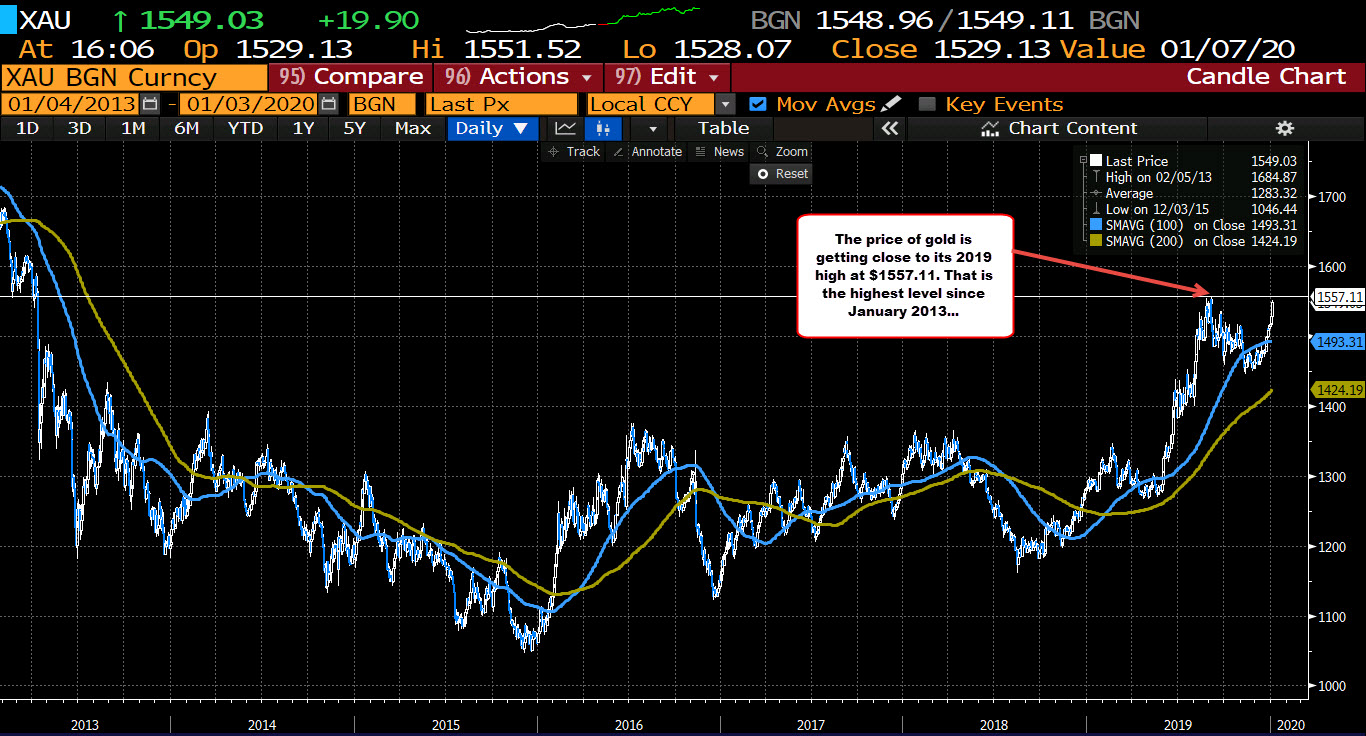1366x736 pixels.
Task: Click SMAVG (100) blue color swatch
Action: click(x=1097, y=225)
